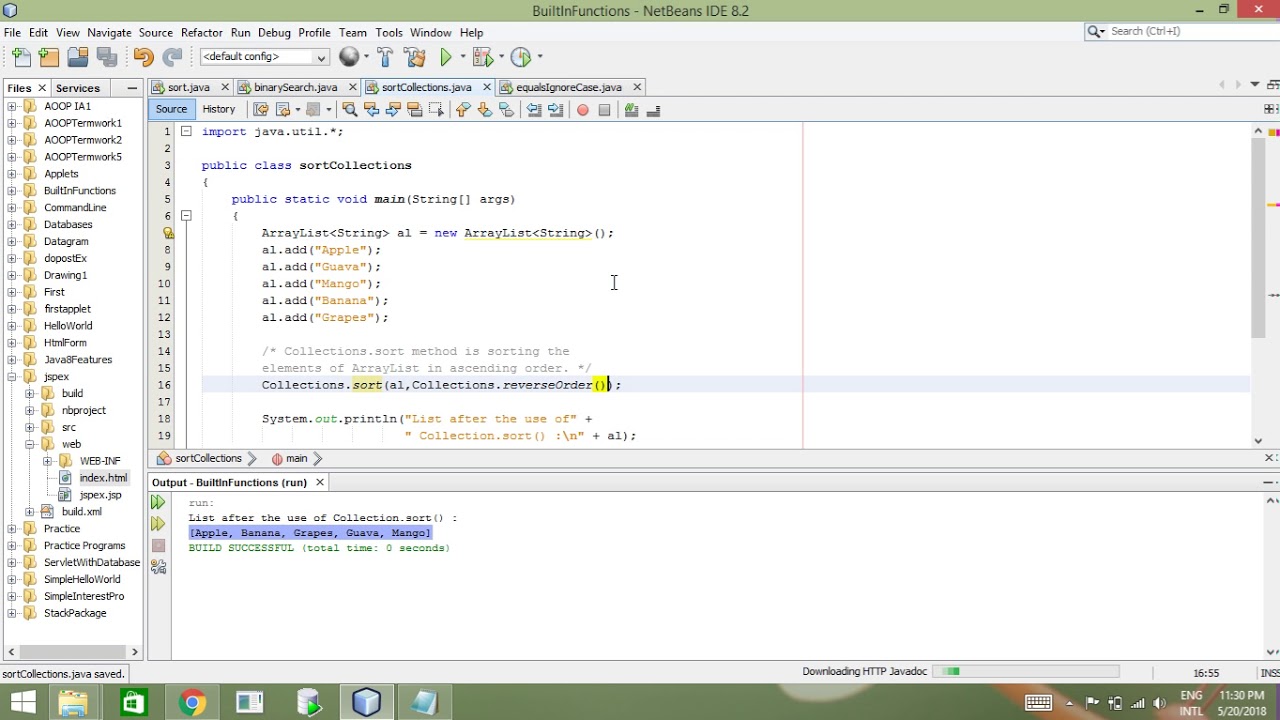Image resolution: width=1280 pixels, height=720 pixels.
Task: Switch to the sort.java tab
Action: pos(188,88)
